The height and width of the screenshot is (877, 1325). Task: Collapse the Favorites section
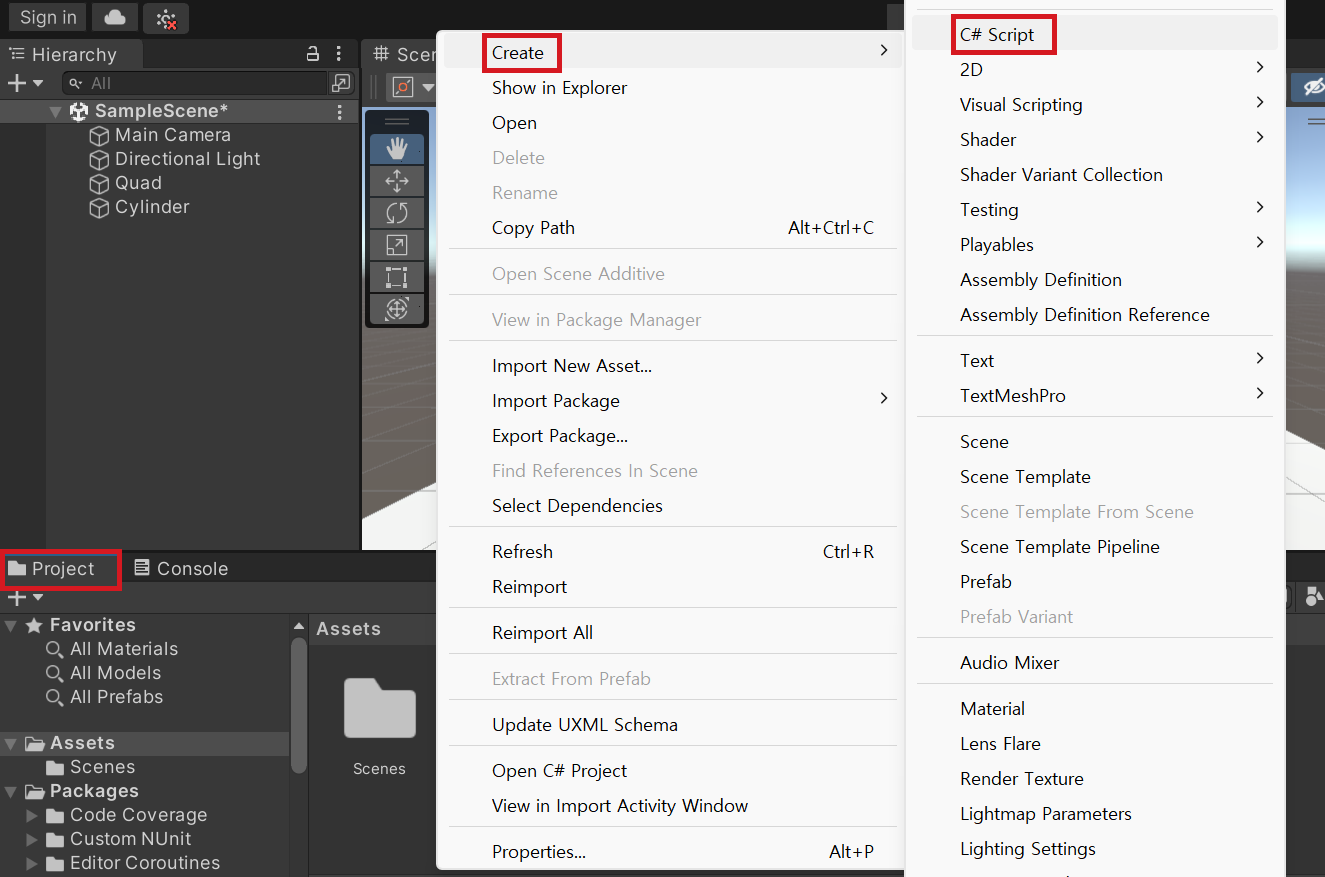(10, 625)
